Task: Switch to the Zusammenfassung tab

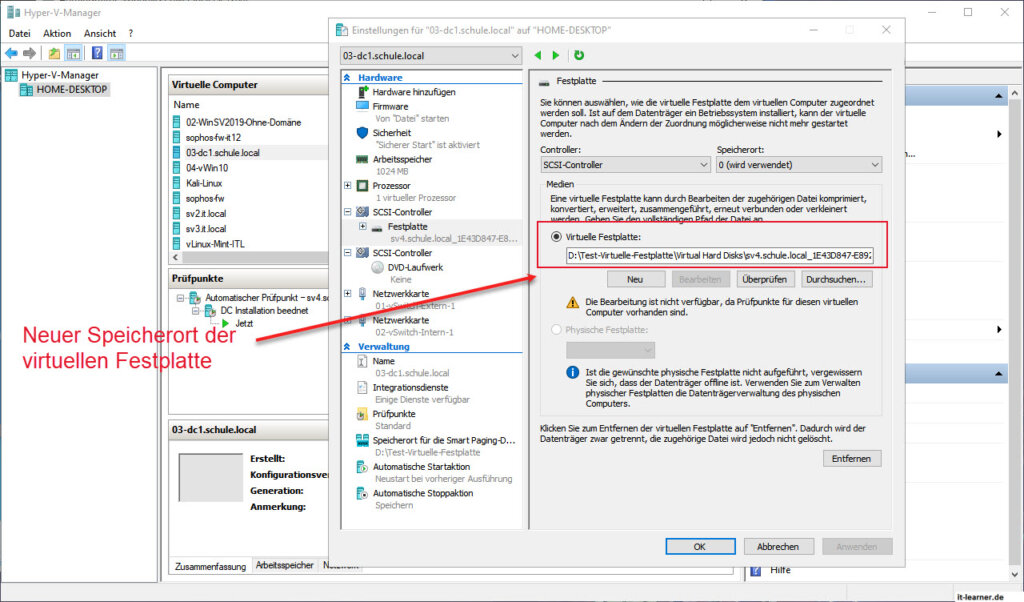Action: coord(210,567)
